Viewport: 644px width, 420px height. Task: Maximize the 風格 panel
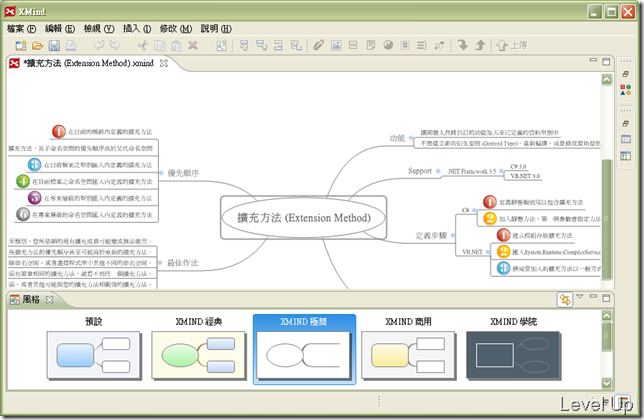606,298
